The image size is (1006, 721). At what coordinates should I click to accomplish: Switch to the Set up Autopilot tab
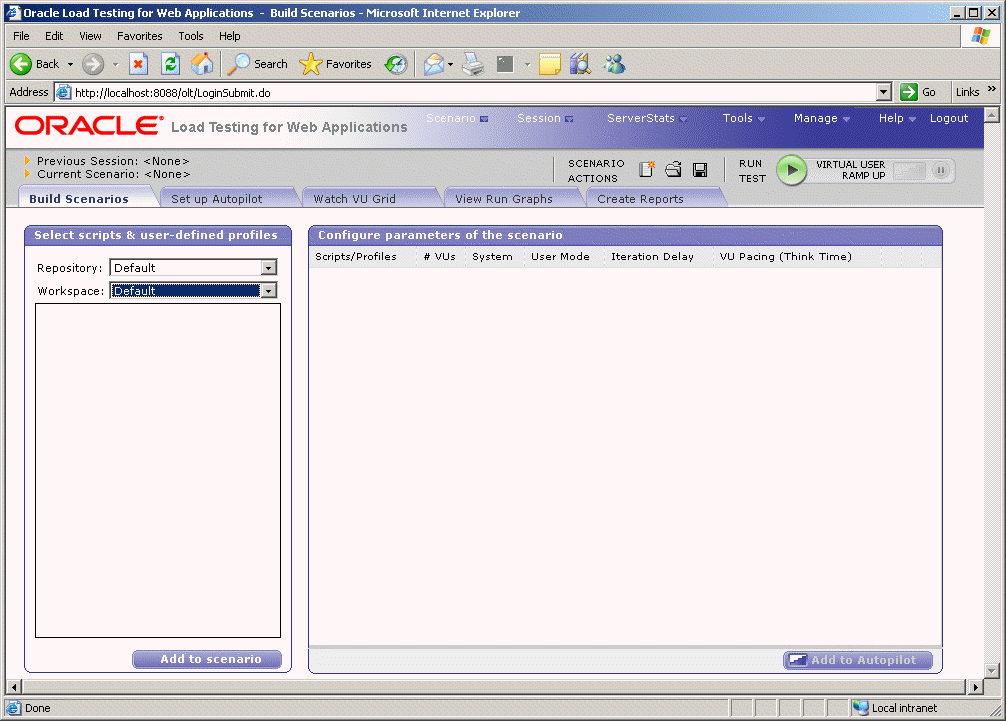pos(228,198)
